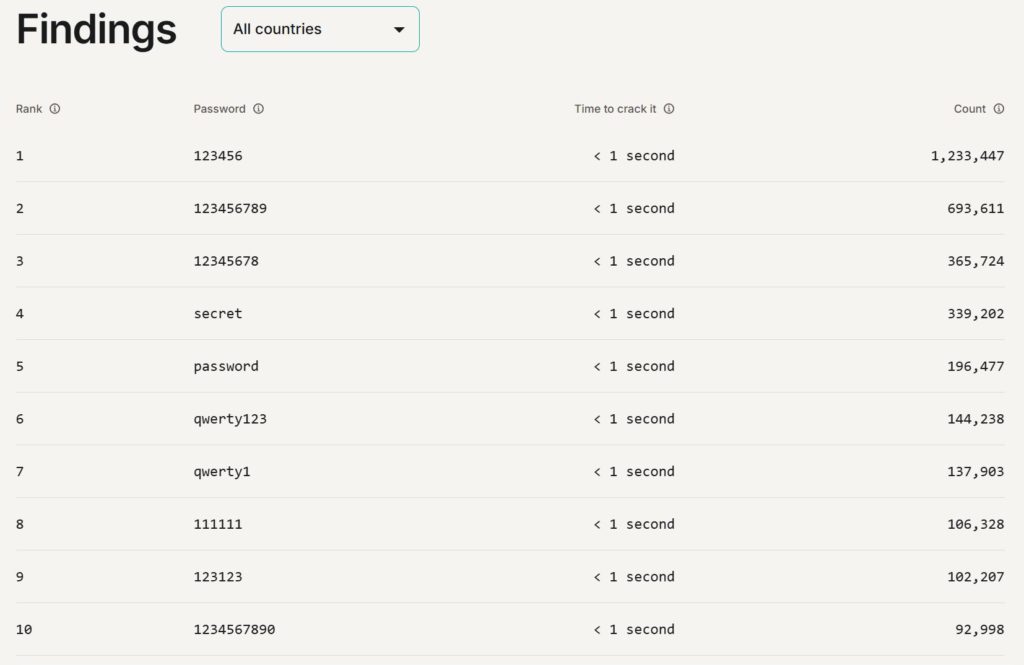This screenshot has height=665, width=1024.
Task: Click rank number 10
Action: pos(24,629)
